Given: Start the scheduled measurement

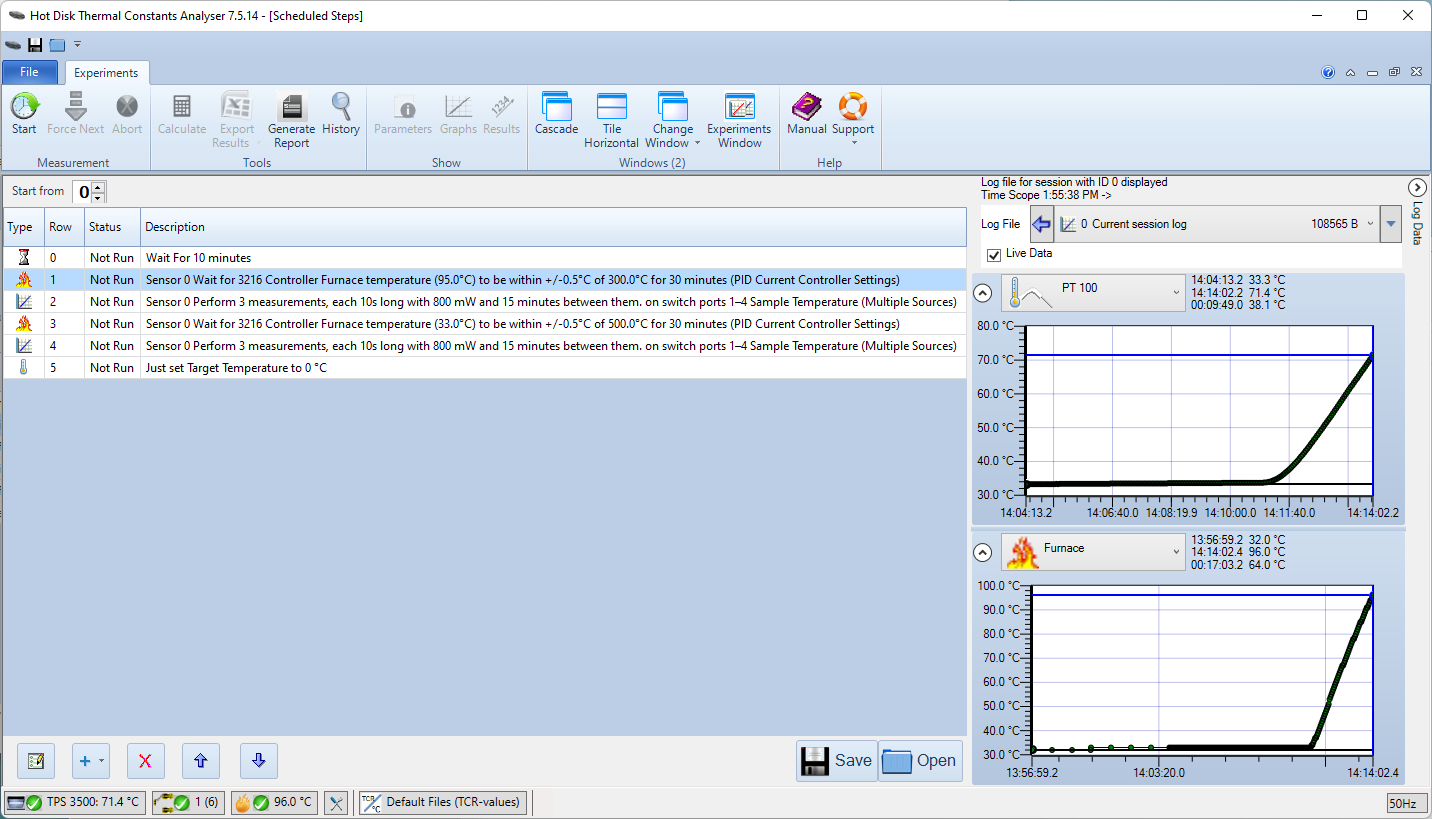Looking at the screenshot, I should coord(24,113).
